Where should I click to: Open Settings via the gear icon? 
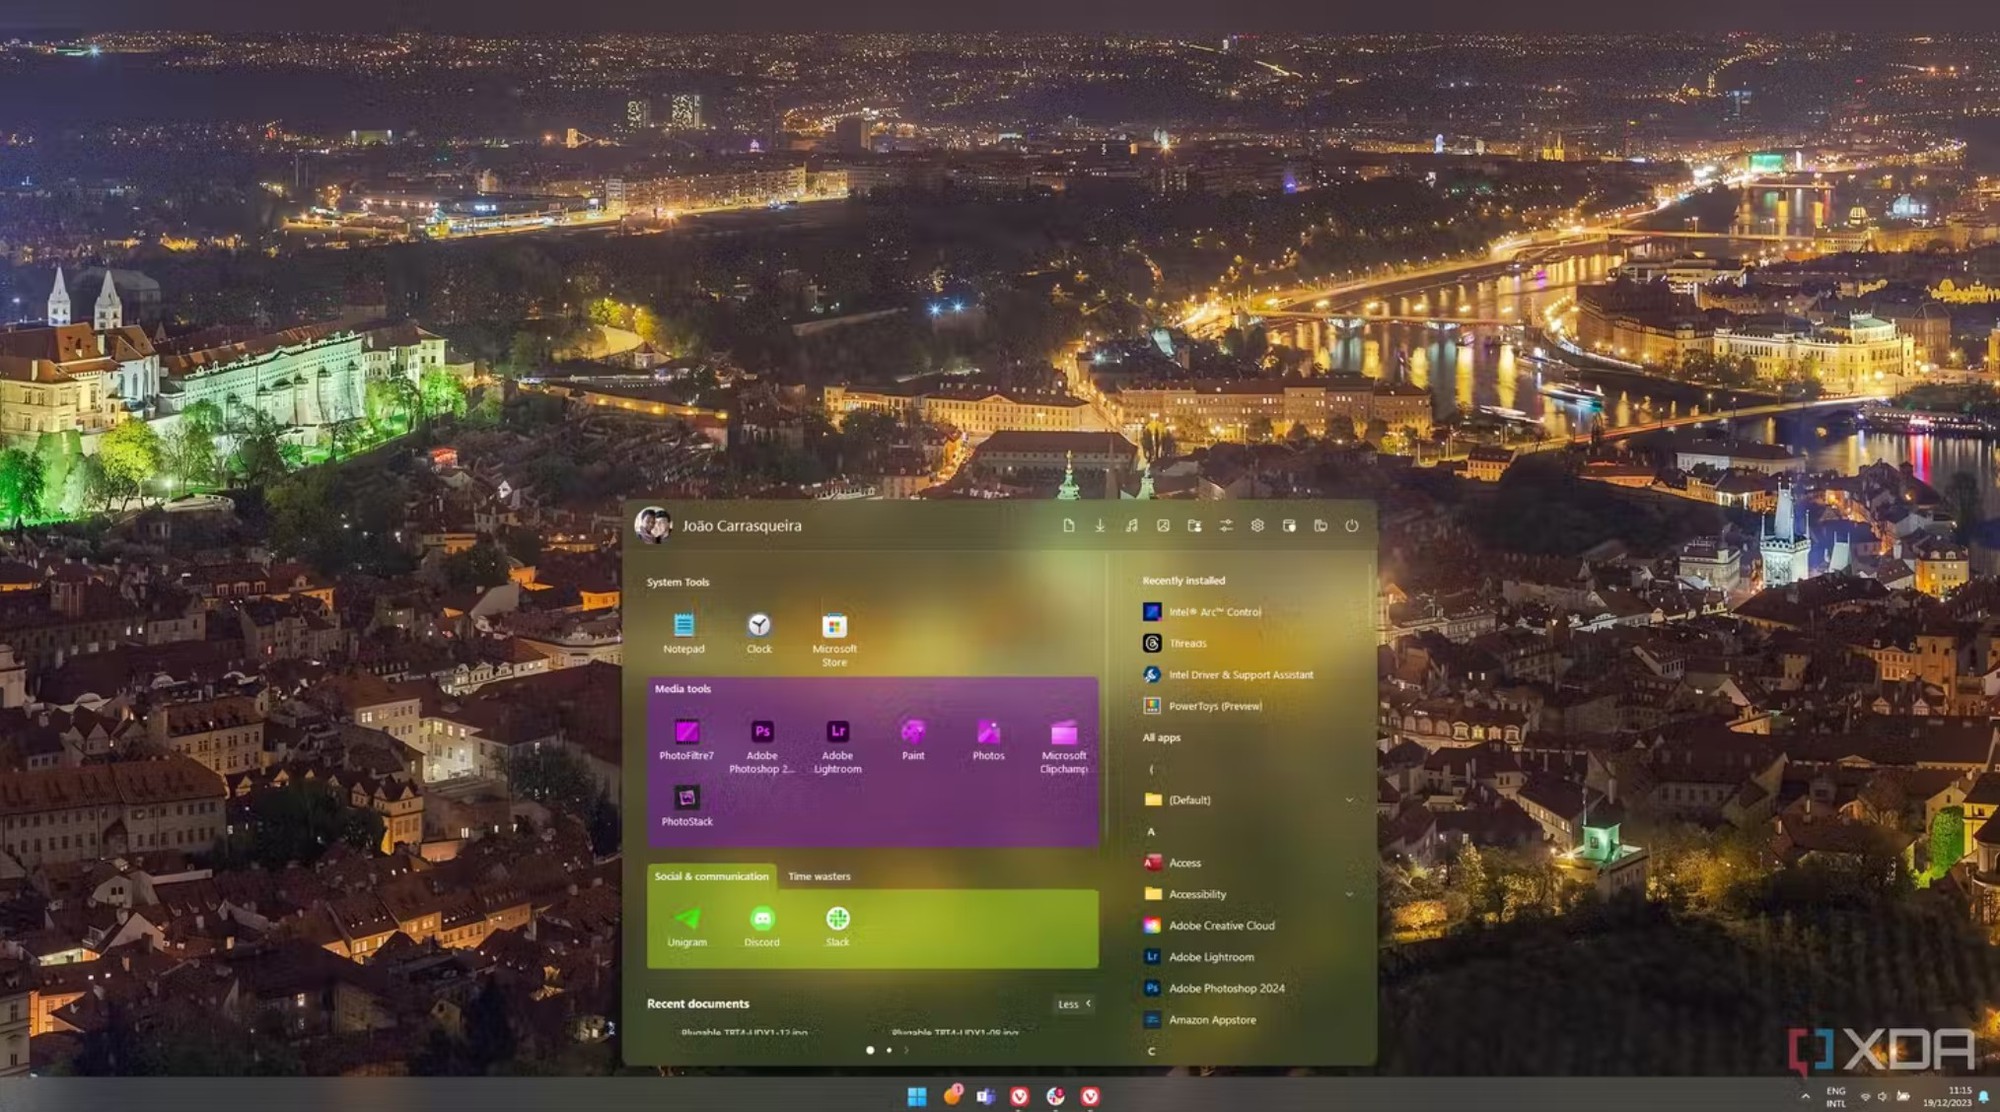pos(1258,525)
